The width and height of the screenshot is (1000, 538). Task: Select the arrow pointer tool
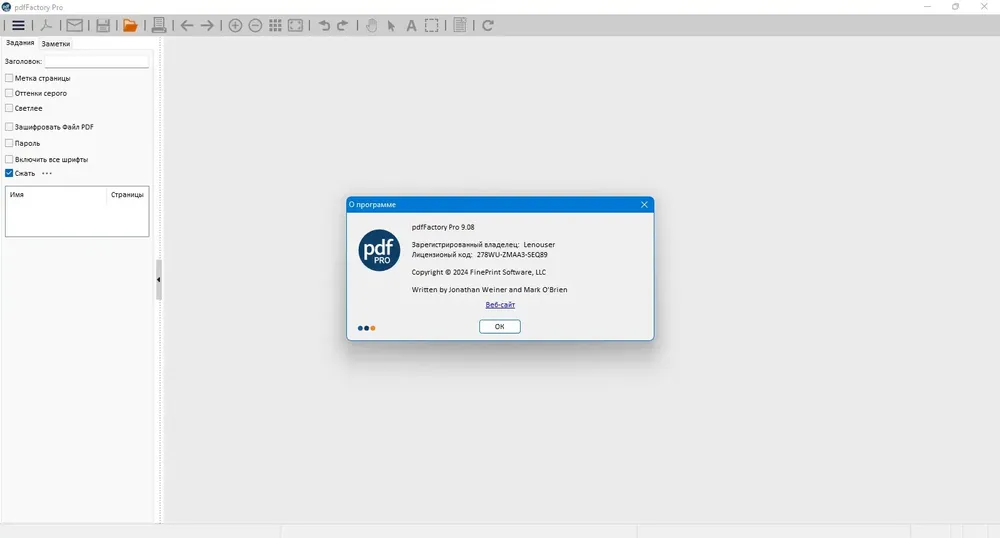[x=391, y=25]
